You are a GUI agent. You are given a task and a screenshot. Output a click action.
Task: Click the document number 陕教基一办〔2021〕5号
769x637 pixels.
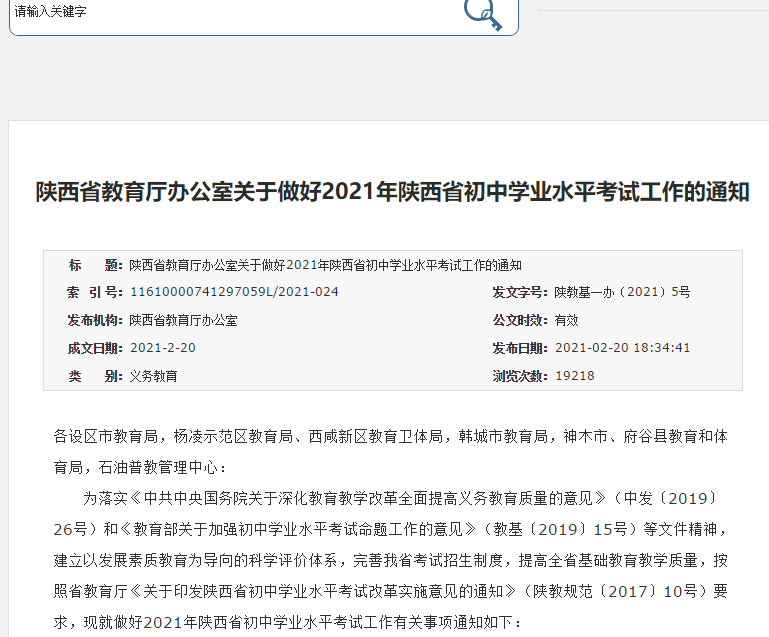pyautogui.click(x=622, y=292)
